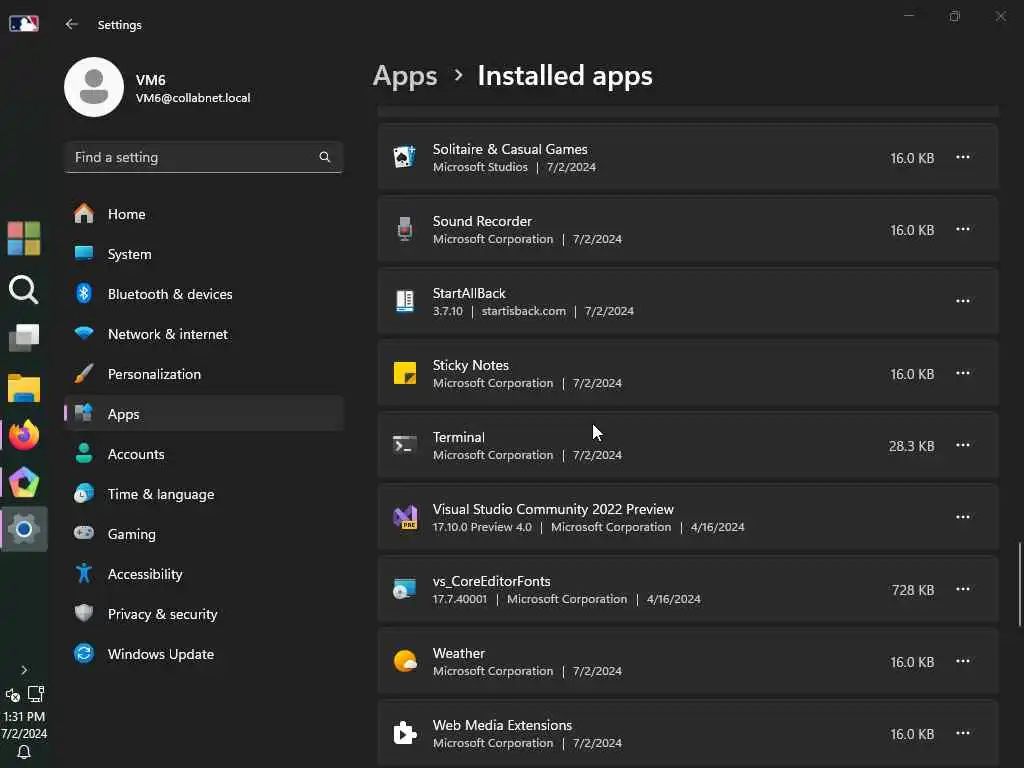This screenshot has height=768, width=1024.
Task: Click the Sound Recorder microphone icon
Action: click(404, 229)
